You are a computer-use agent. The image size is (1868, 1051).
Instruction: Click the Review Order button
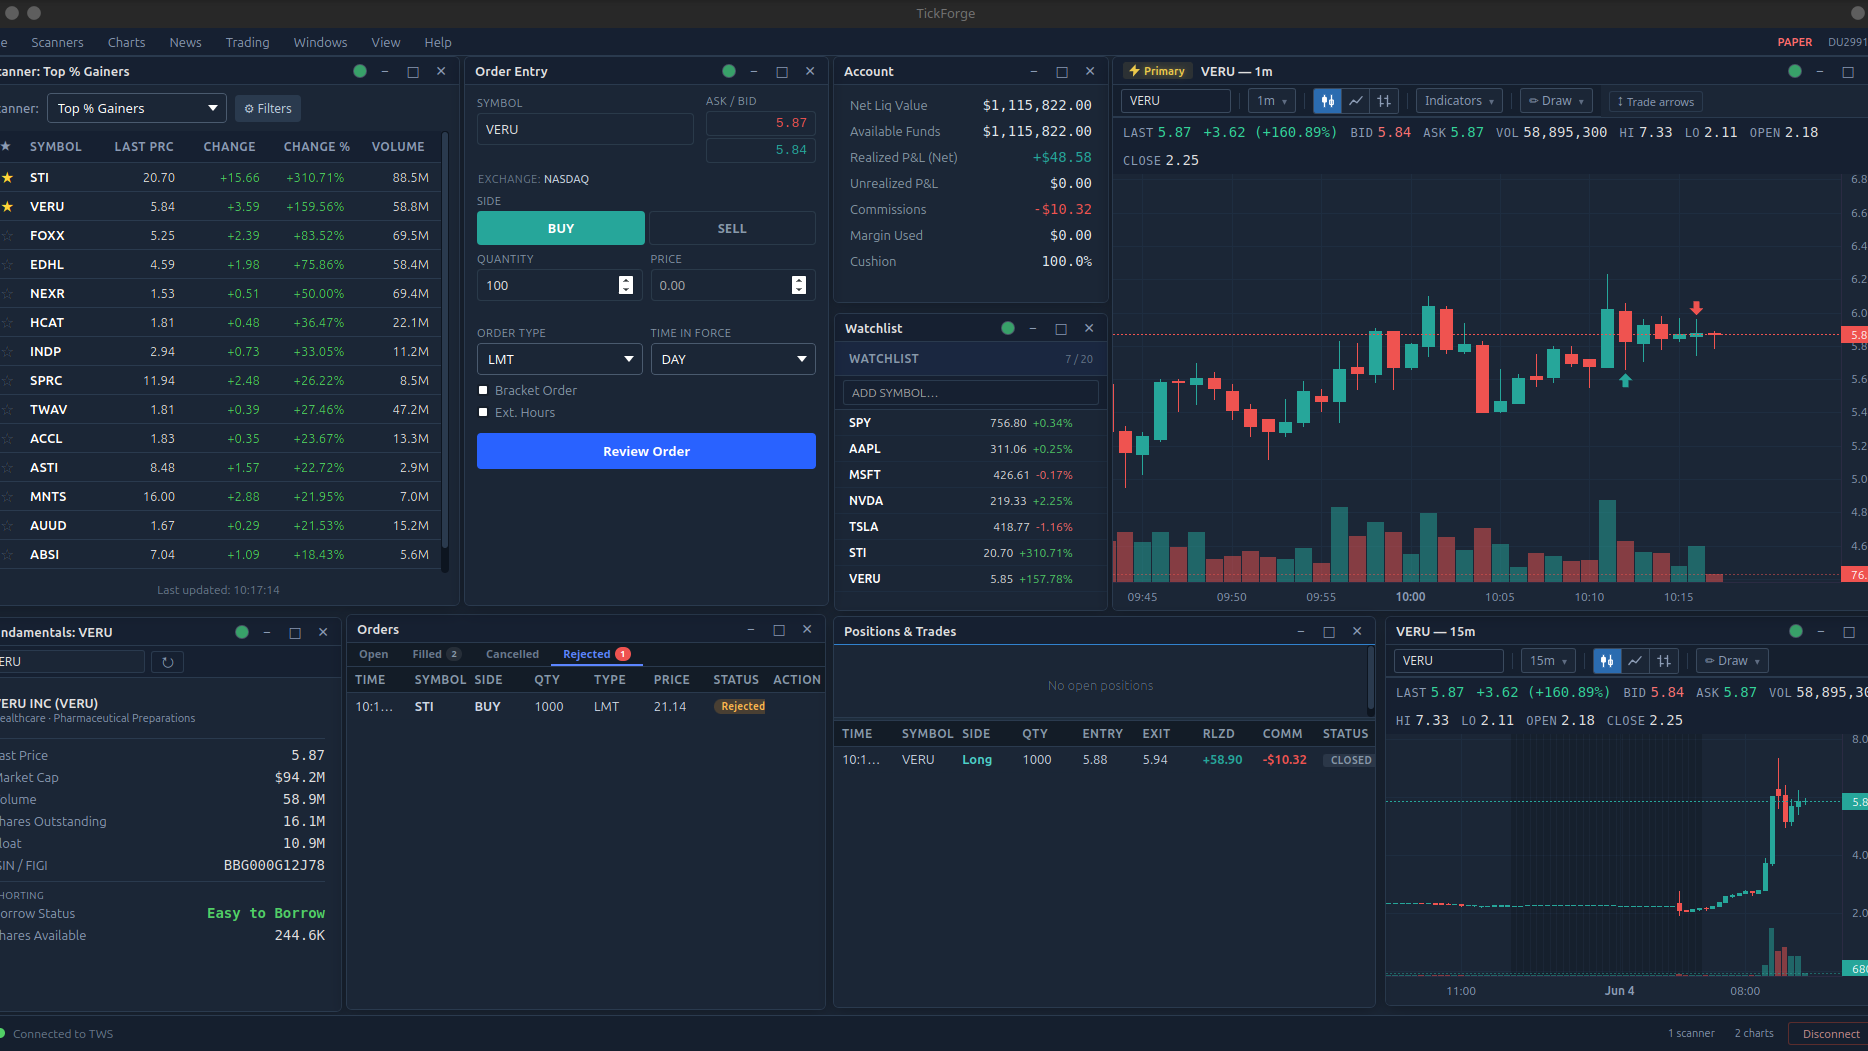tap(646, 451)
